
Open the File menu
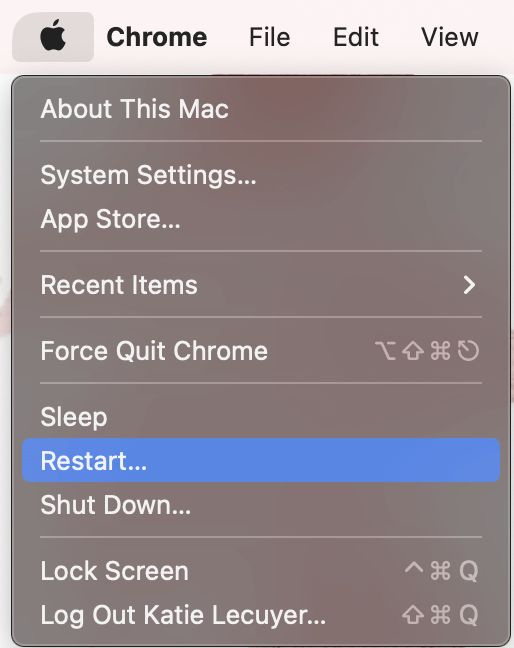(269, 37)
